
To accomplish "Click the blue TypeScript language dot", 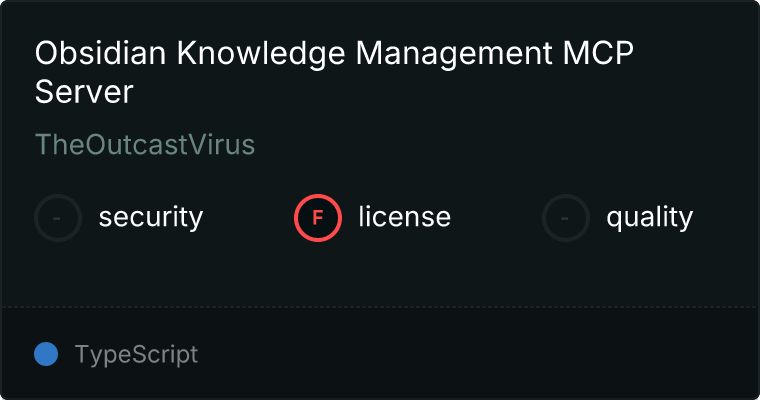I will [46, 354].
